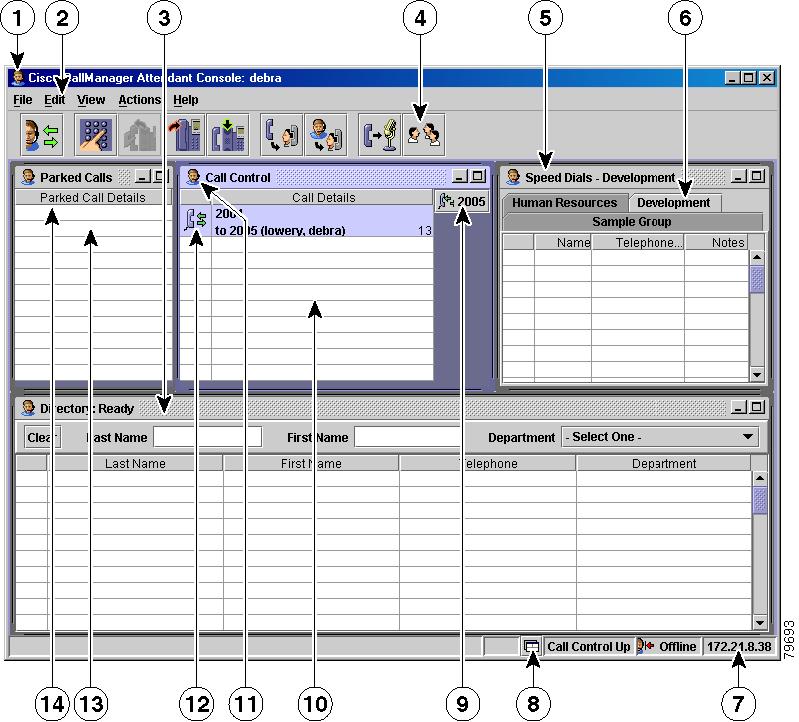Screen dimensions: 799x722
Task: Click the two-people Conference toolbar icon
Action: (x=424, y=135)
